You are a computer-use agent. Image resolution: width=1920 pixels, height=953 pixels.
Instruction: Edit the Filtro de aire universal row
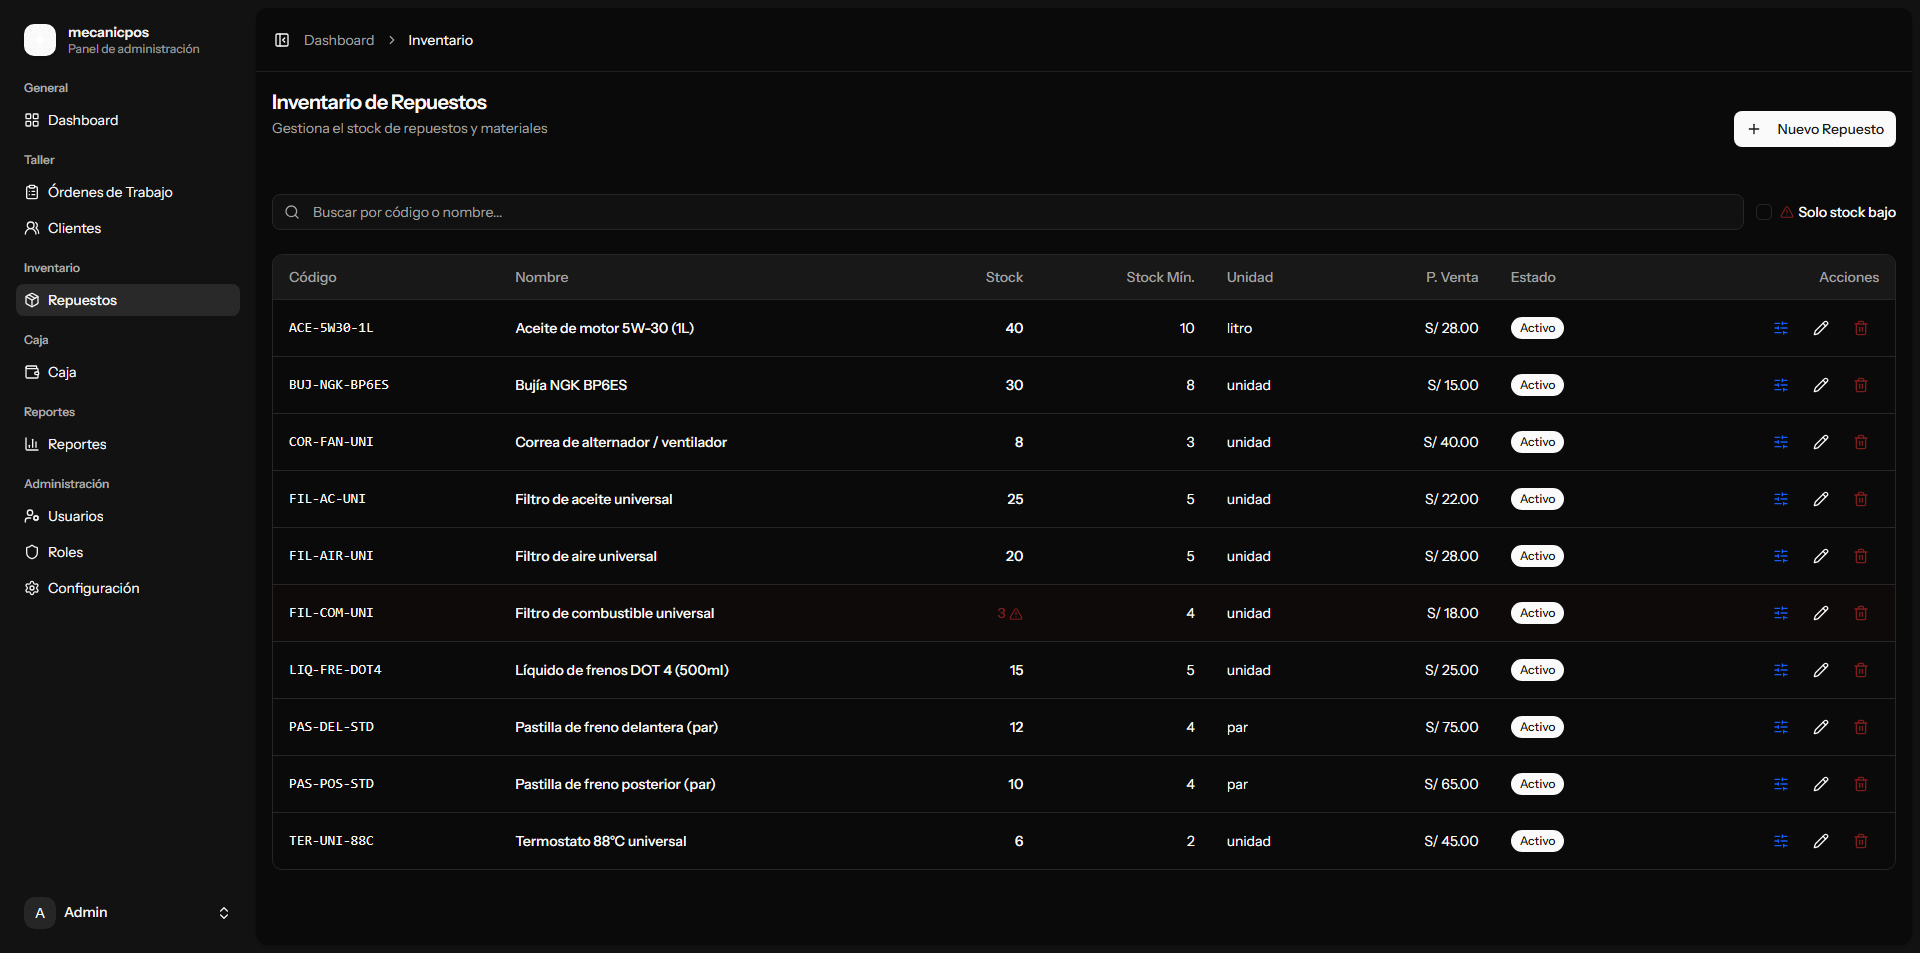tap(1821, 556)
